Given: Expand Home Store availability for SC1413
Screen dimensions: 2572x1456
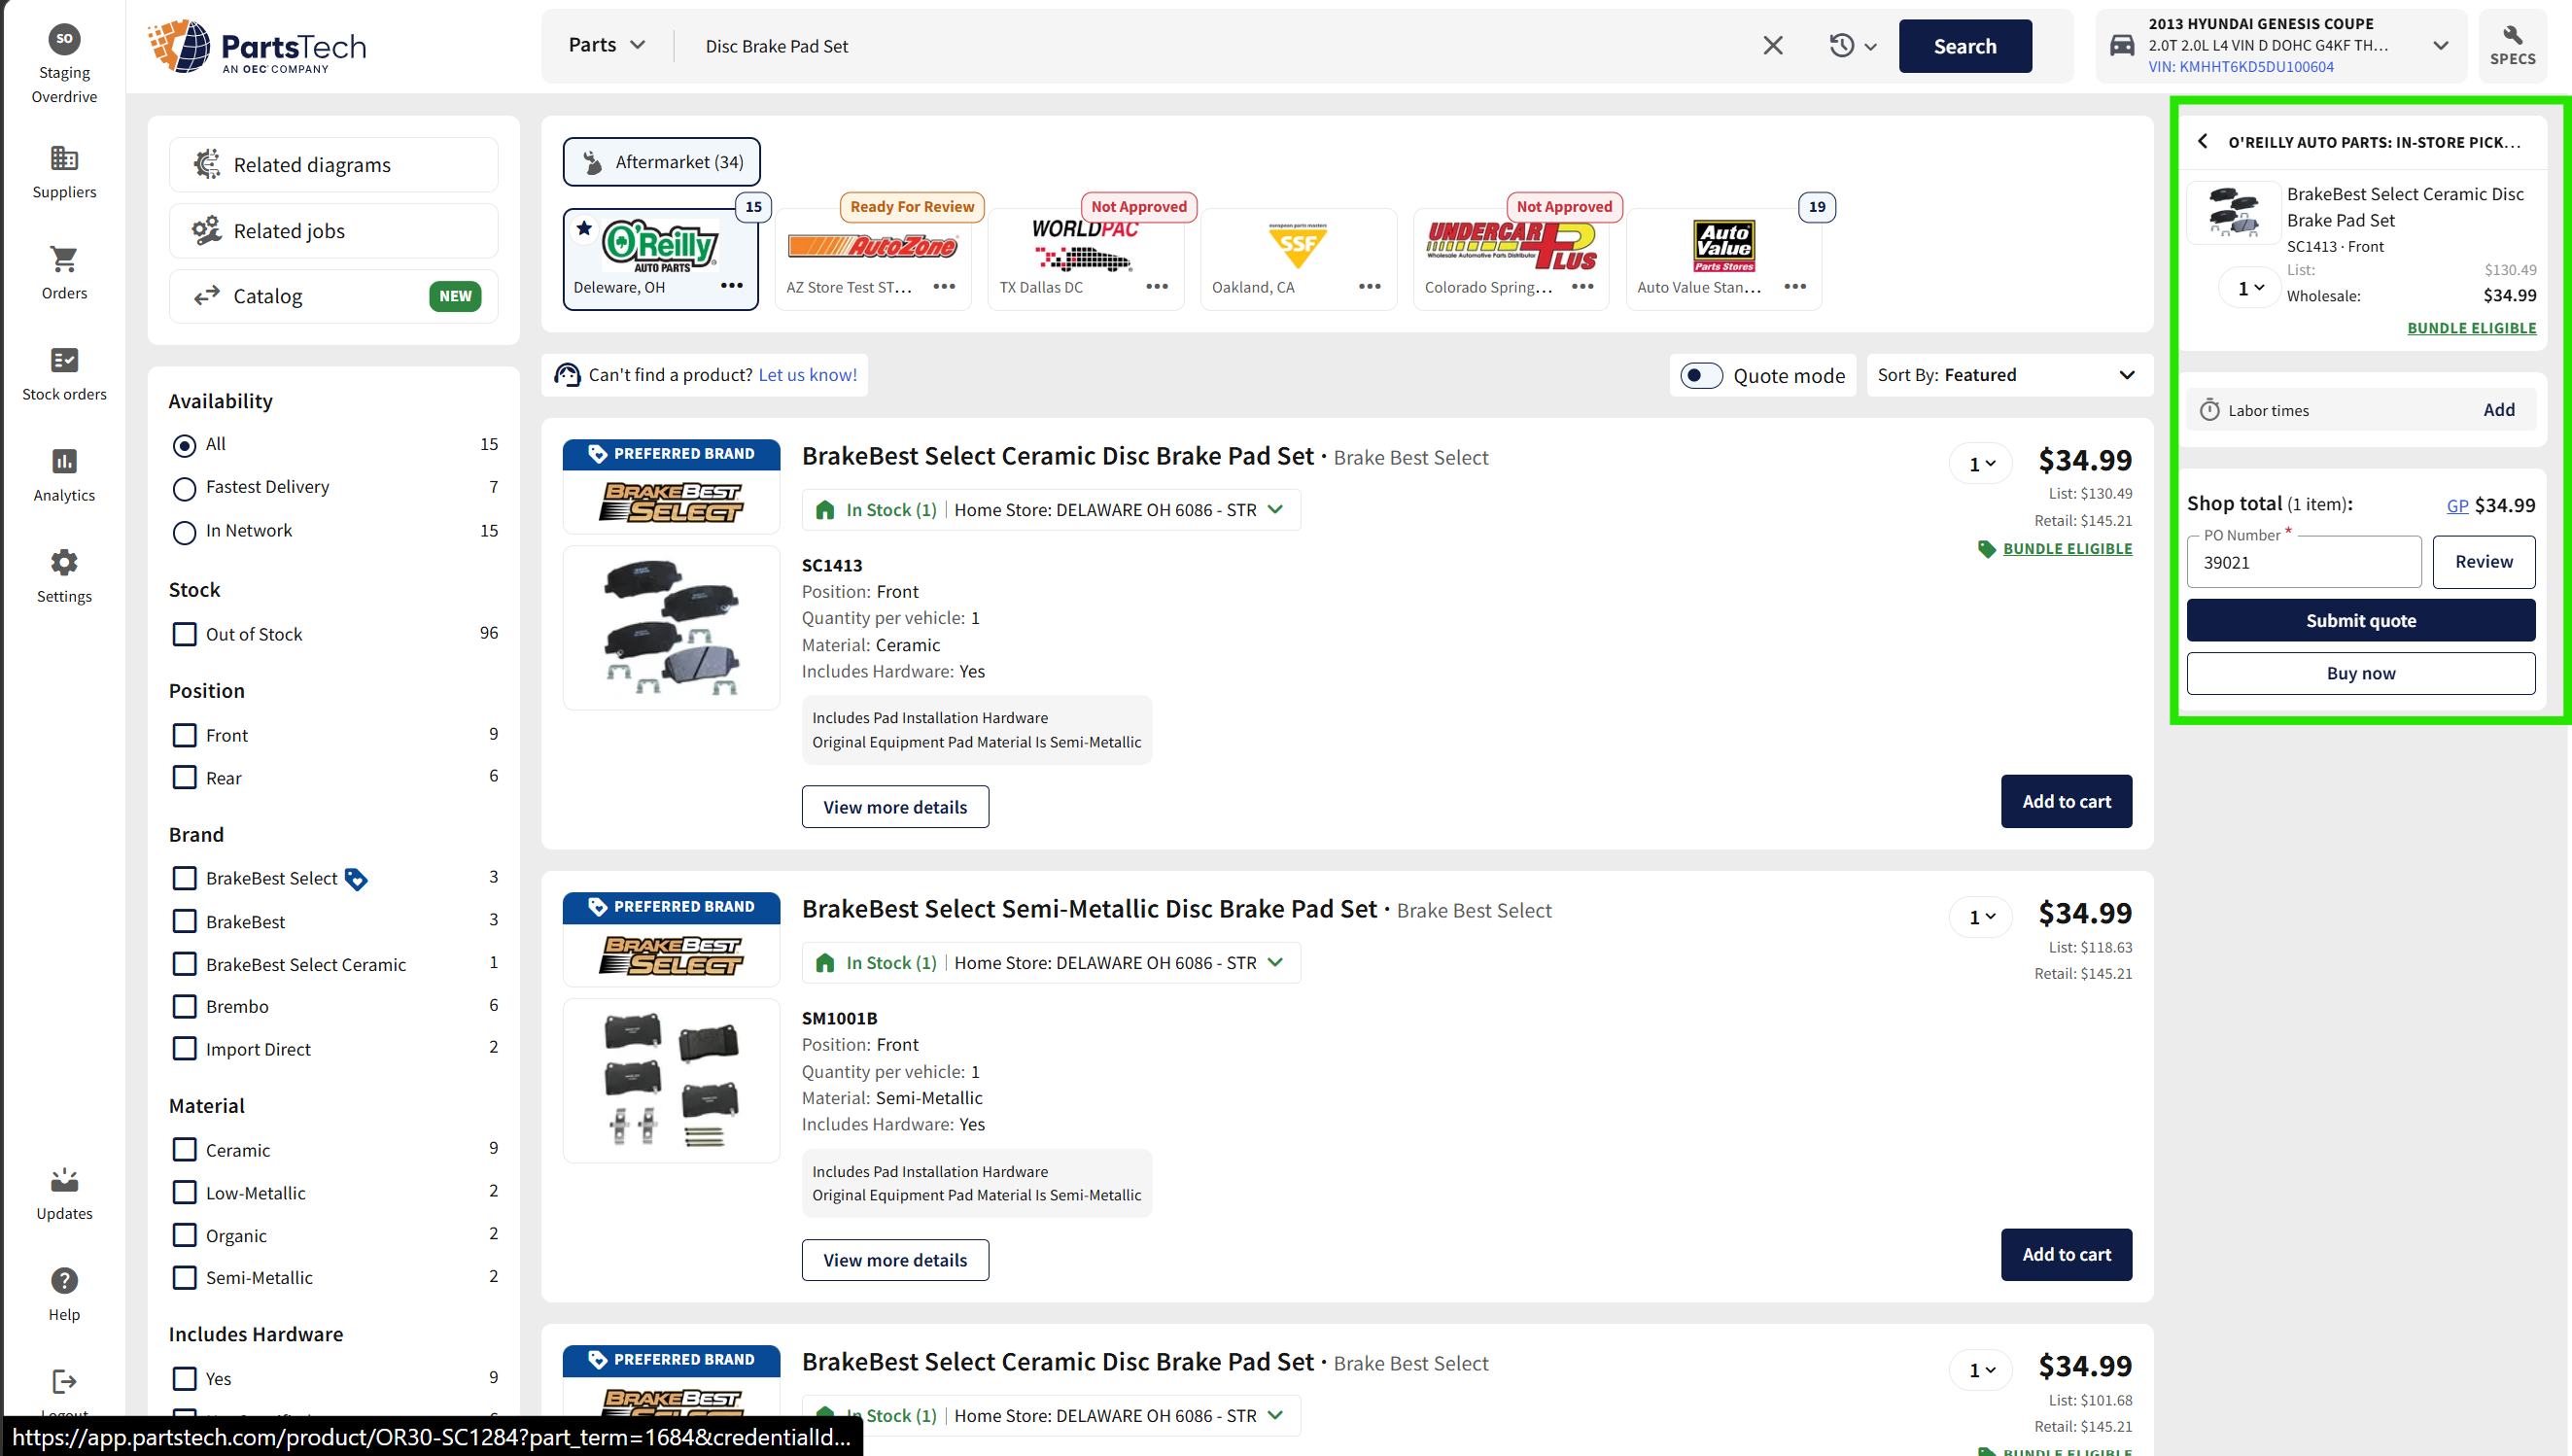Looking at the screenshot, I should (1276, 509).
